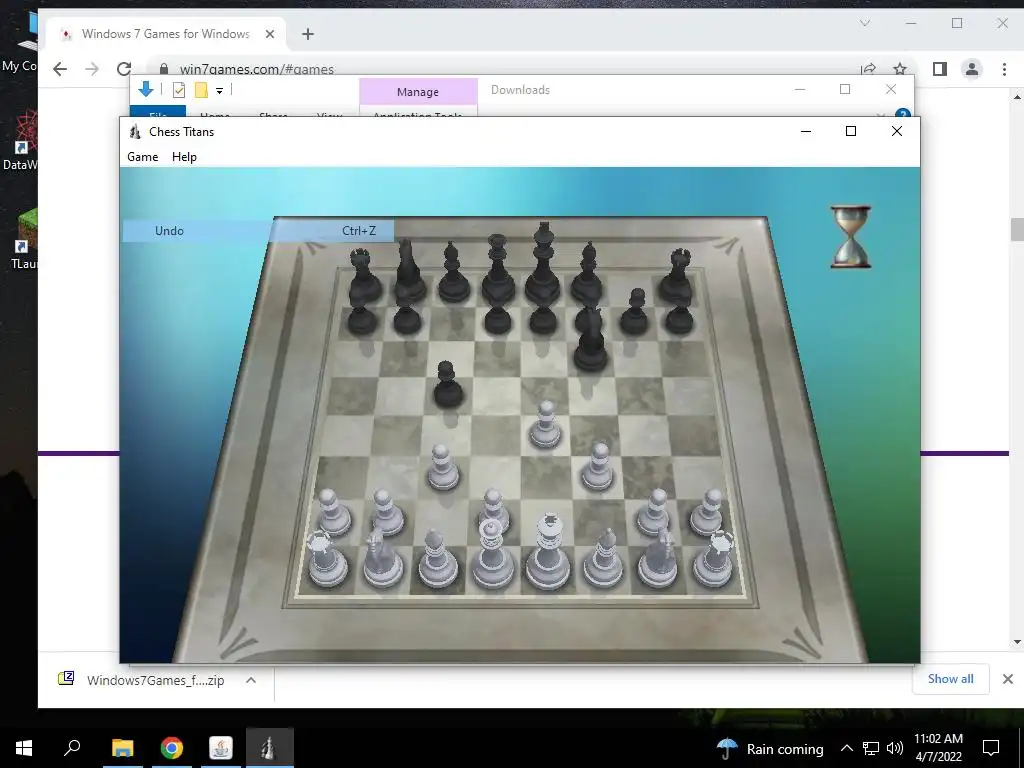The width and height of the screenshot is (1024, 768).
Task: Select the white knight on g1
Action: 658,558
